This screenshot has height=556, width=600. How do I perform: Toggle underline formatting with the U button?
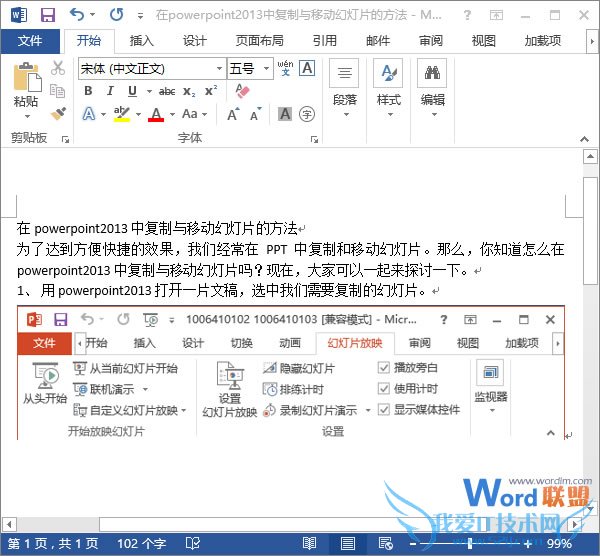[133, 91]
